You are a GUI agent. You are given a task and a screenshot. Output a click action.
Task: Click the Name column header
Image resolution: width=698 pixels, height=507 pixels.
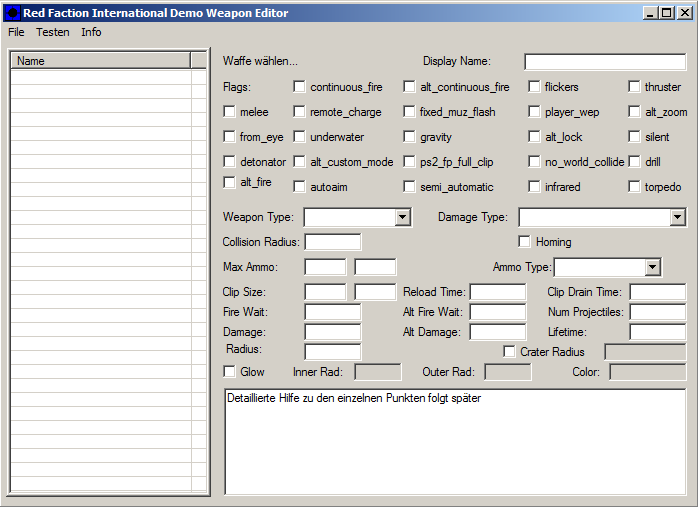[100, 61]
